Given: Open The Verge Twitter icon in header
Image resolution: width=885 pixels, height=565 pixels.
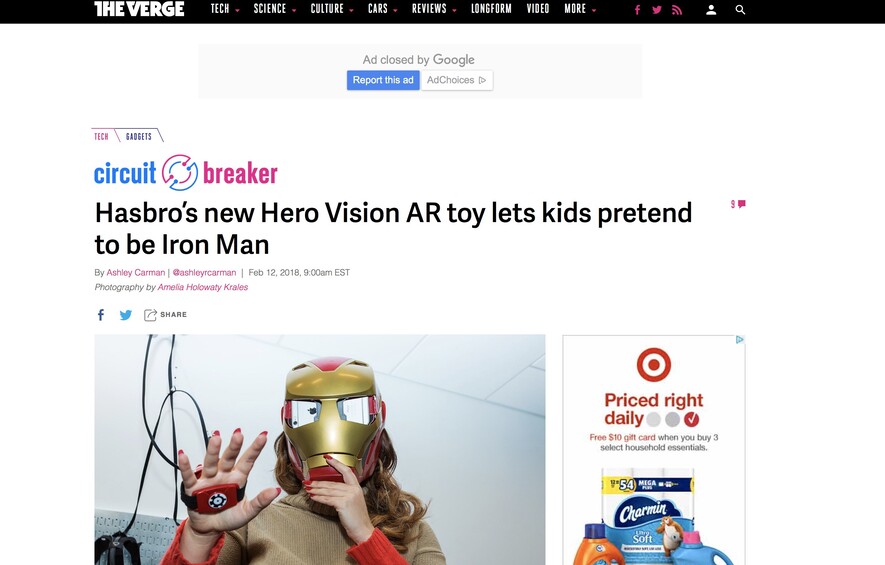Looking at the screenshot, I should click(656, 10).
